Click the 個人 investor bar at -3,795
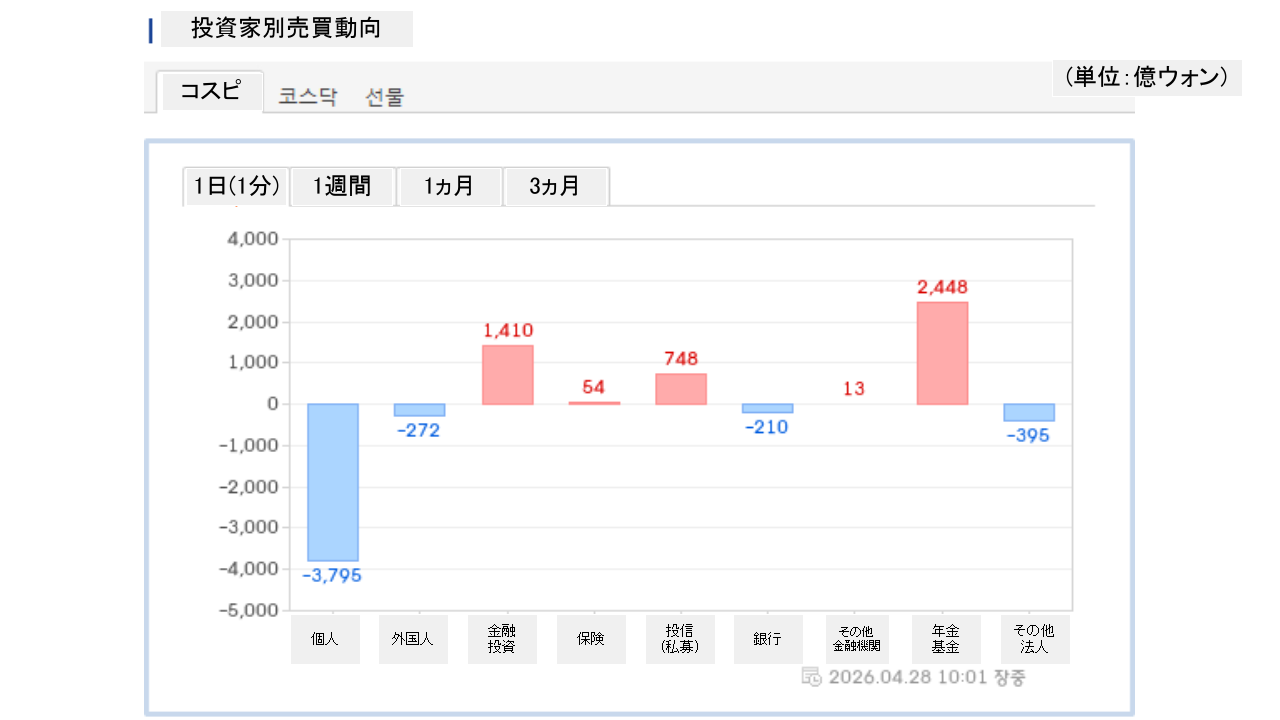This screenshot has height=720, width=1280. point(332,482)
